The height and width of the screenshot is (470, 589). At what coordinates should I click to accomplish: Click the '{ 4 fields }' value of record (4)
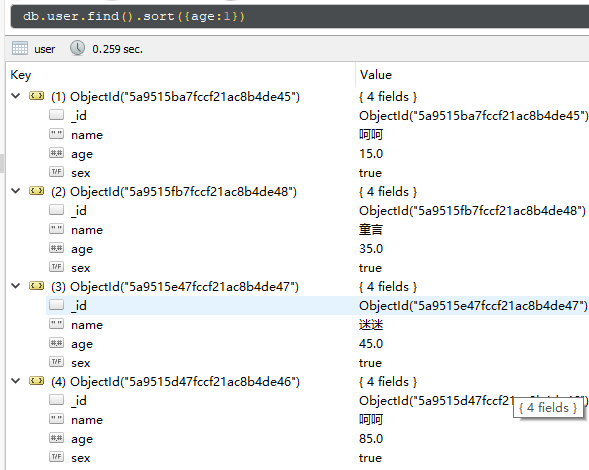click(x=388, y=382)
